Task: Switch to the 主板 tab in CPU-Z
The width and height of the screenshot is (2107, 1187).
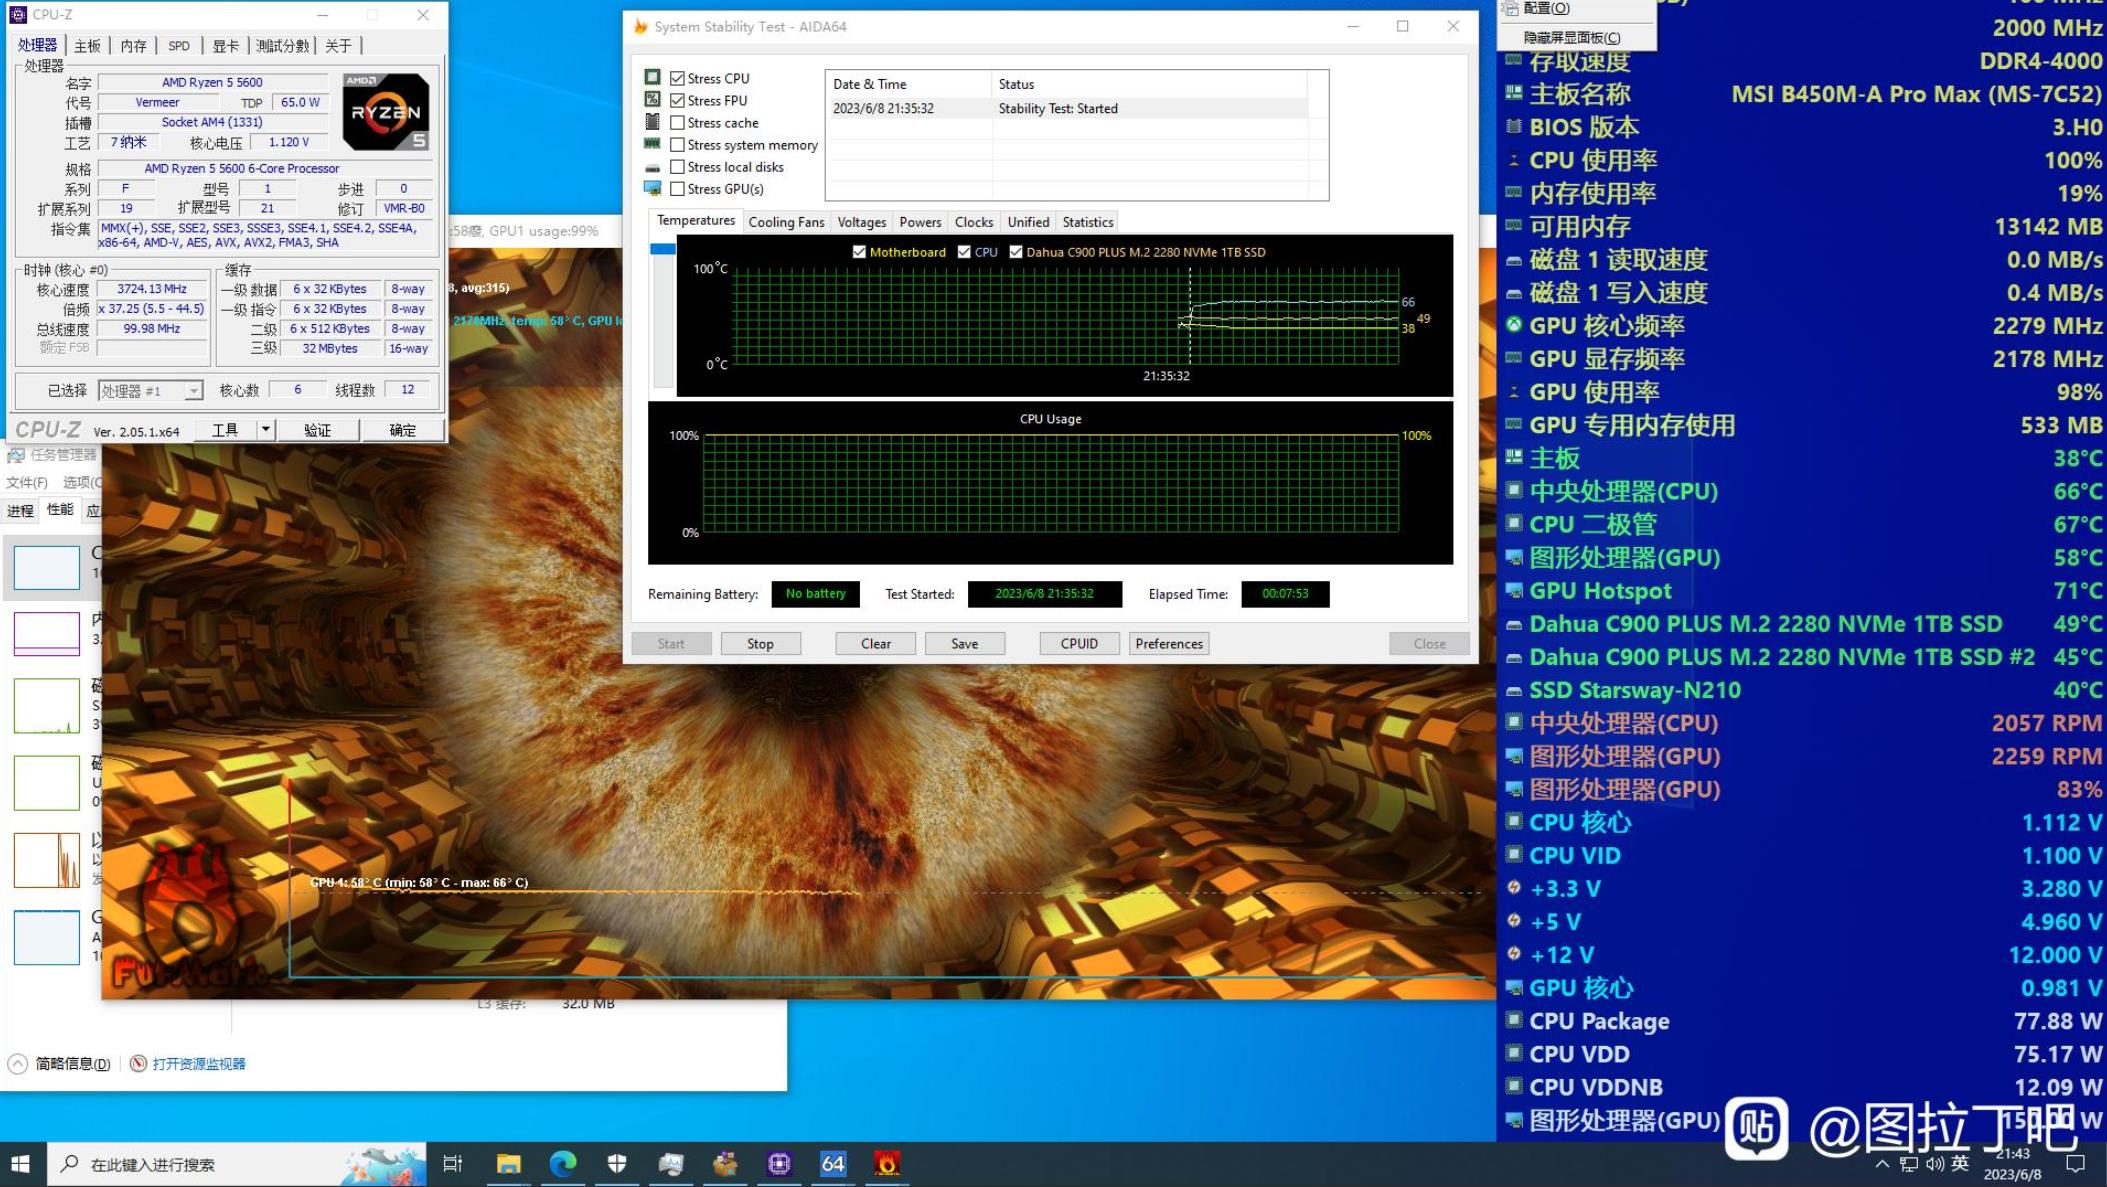Action: (87, 46)
